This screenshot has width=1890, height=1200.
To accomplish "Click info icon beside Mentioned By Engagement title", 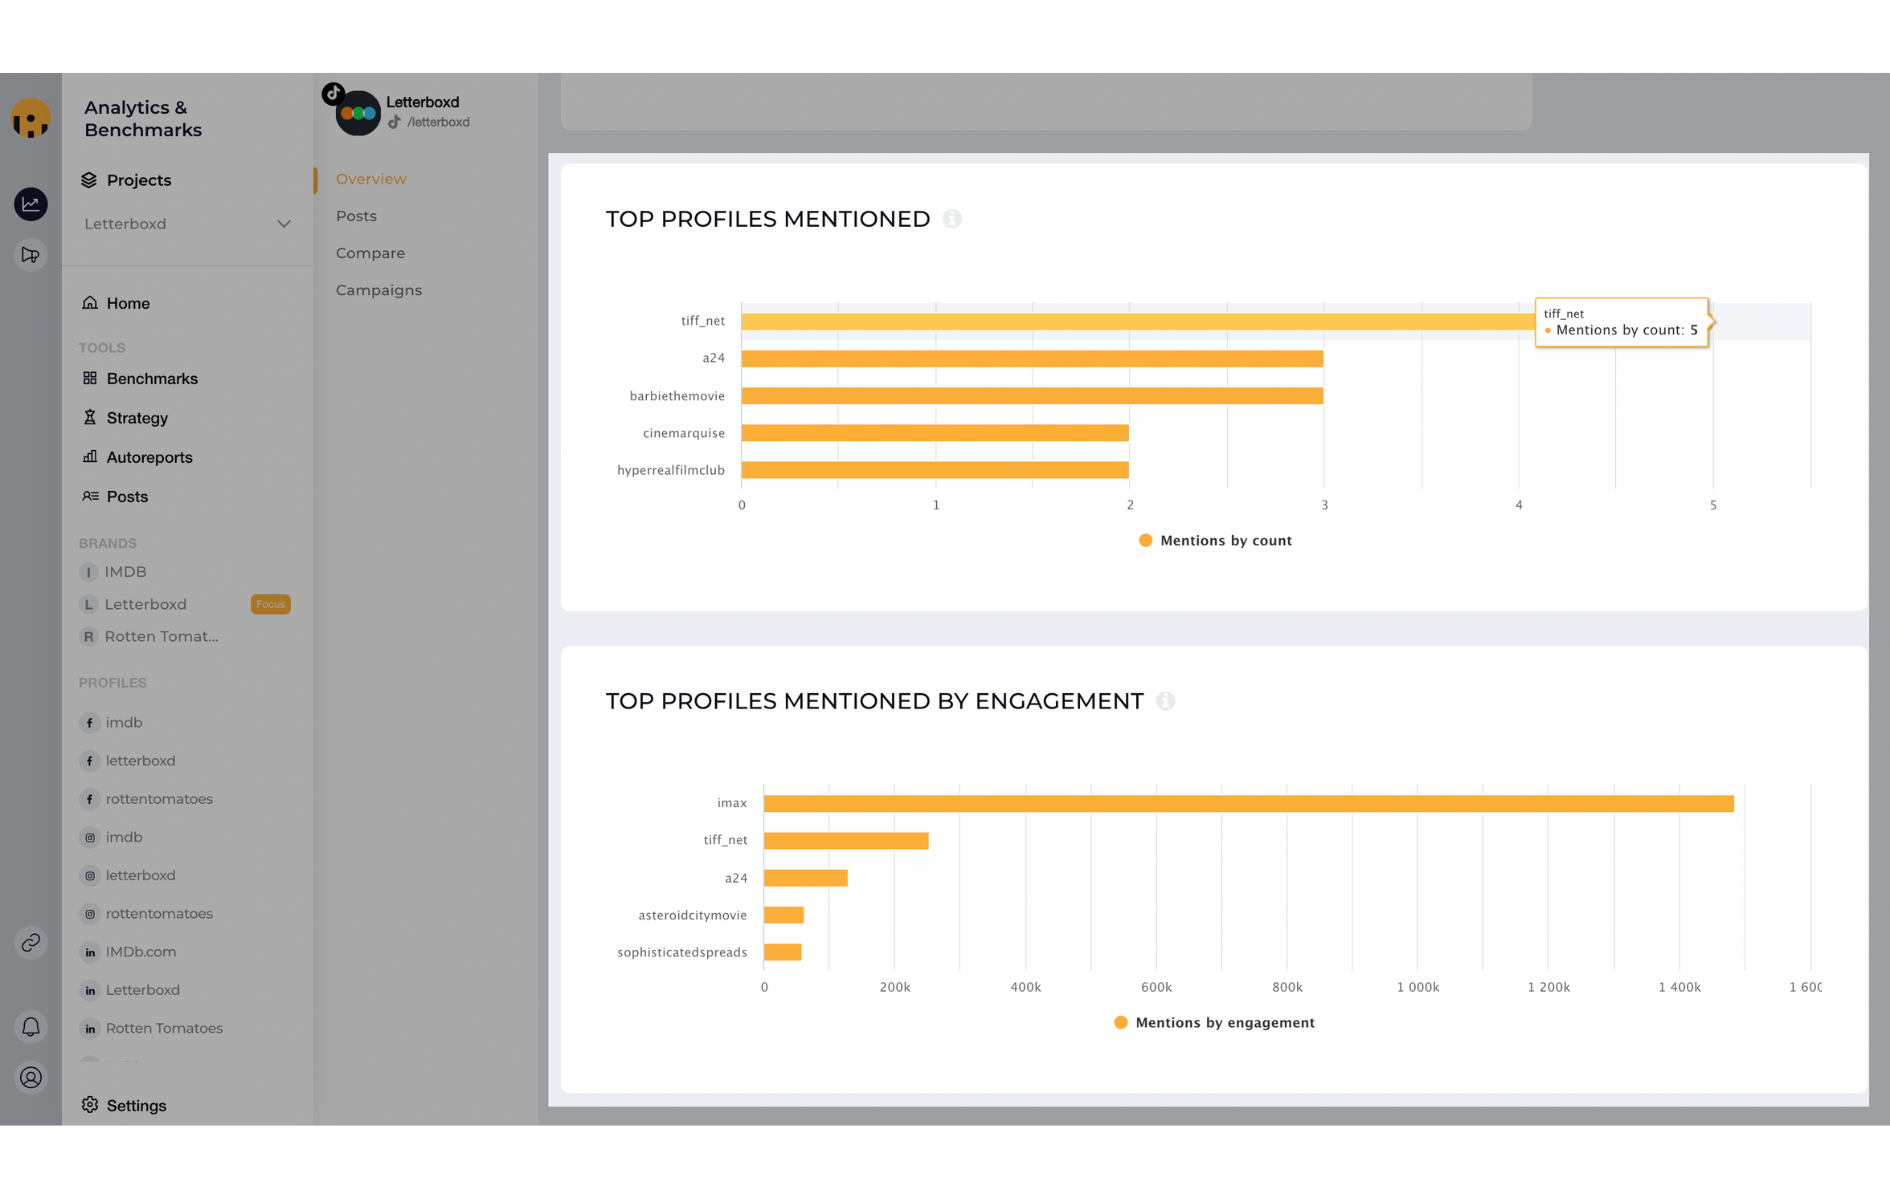I will pyautogui.click(x=1165, y=701).
